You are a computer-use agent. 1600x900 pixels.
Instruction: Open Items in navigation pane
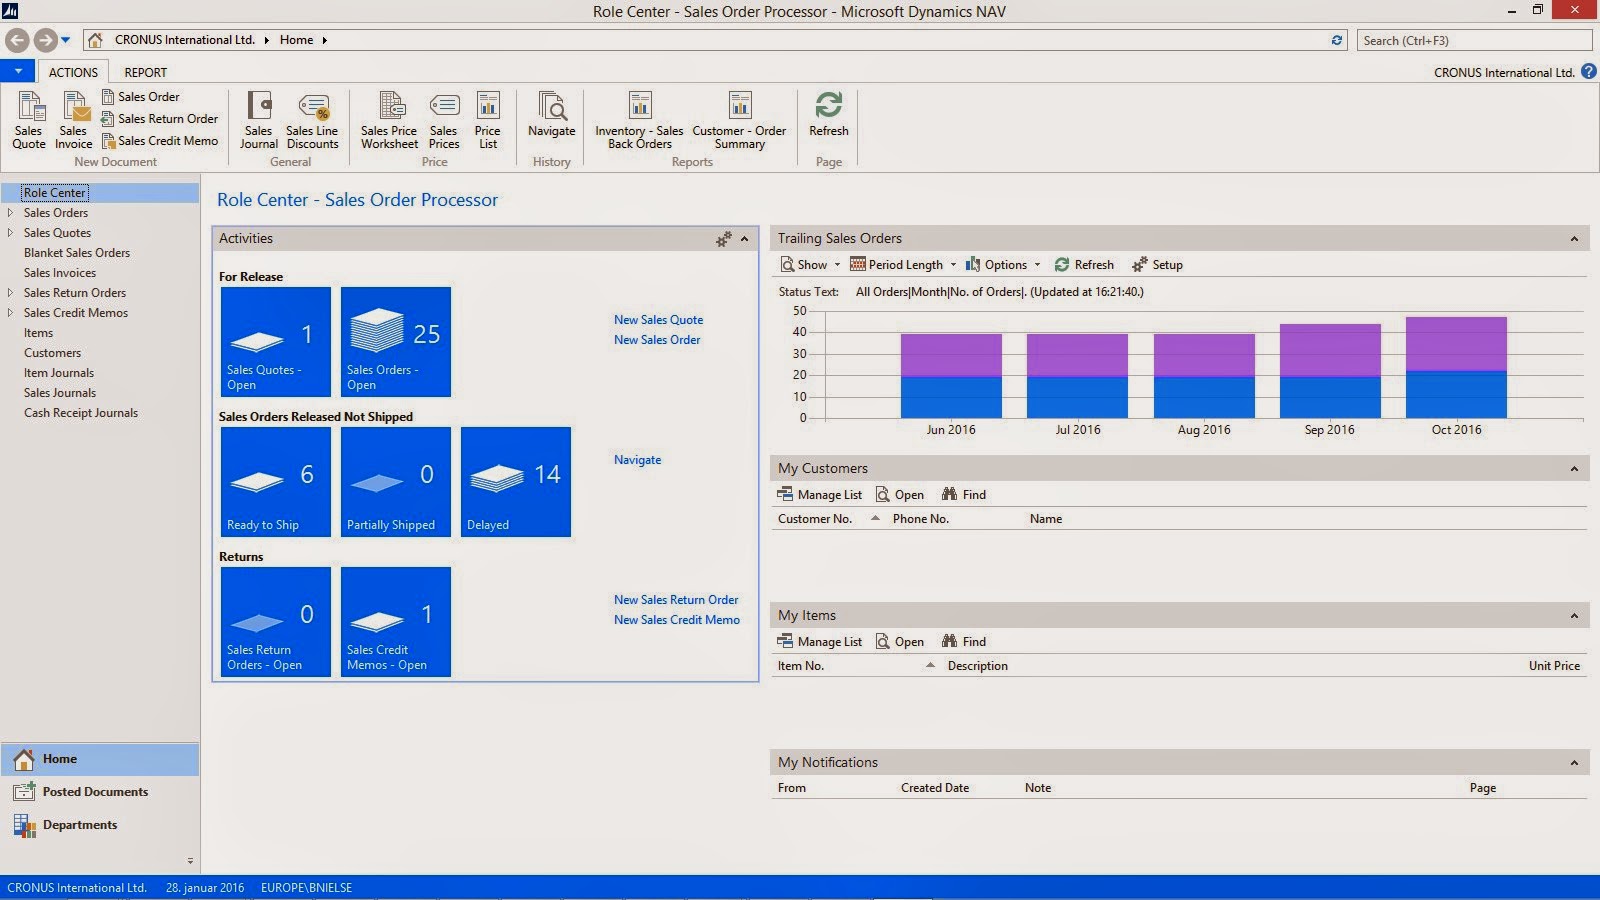39,333
